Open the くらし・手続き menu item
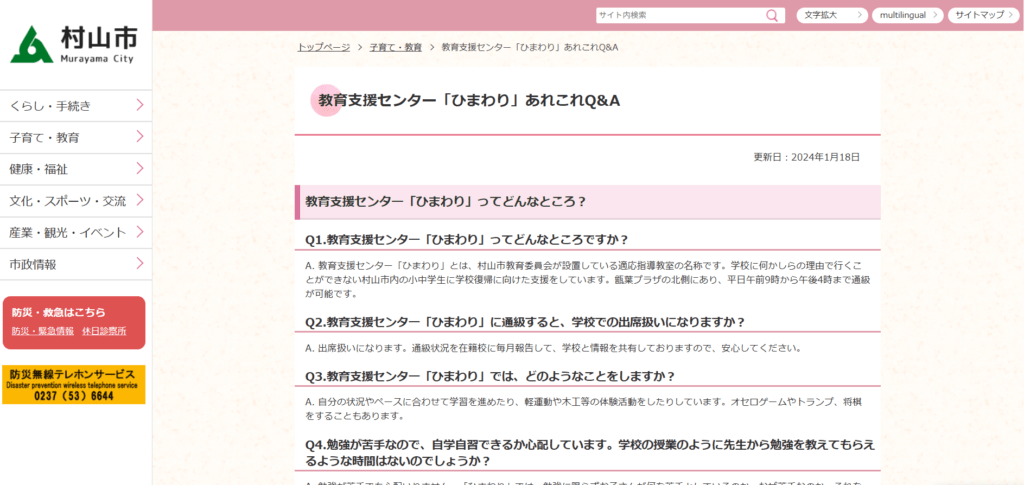Image resolution: width=1024 pixels, height=485 pixels. coord(76,106)
